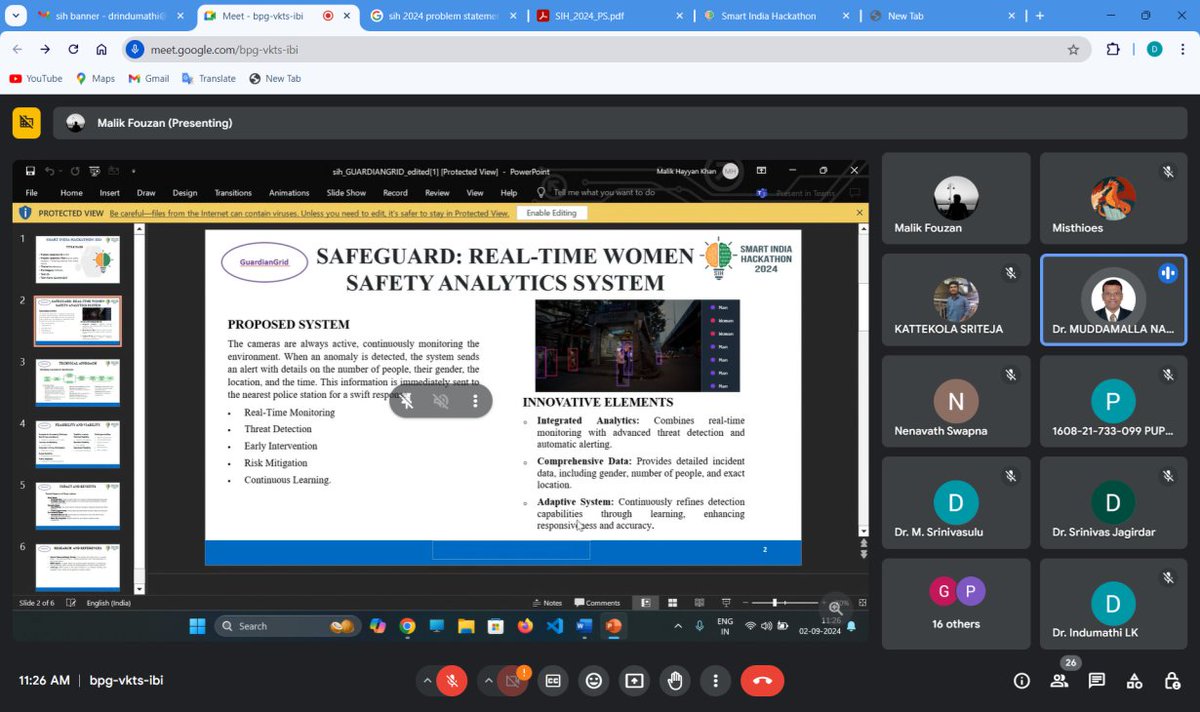
Task: Click the yellow presentation icon beside Malik Fouzan
Action: (x=27, y=123)
